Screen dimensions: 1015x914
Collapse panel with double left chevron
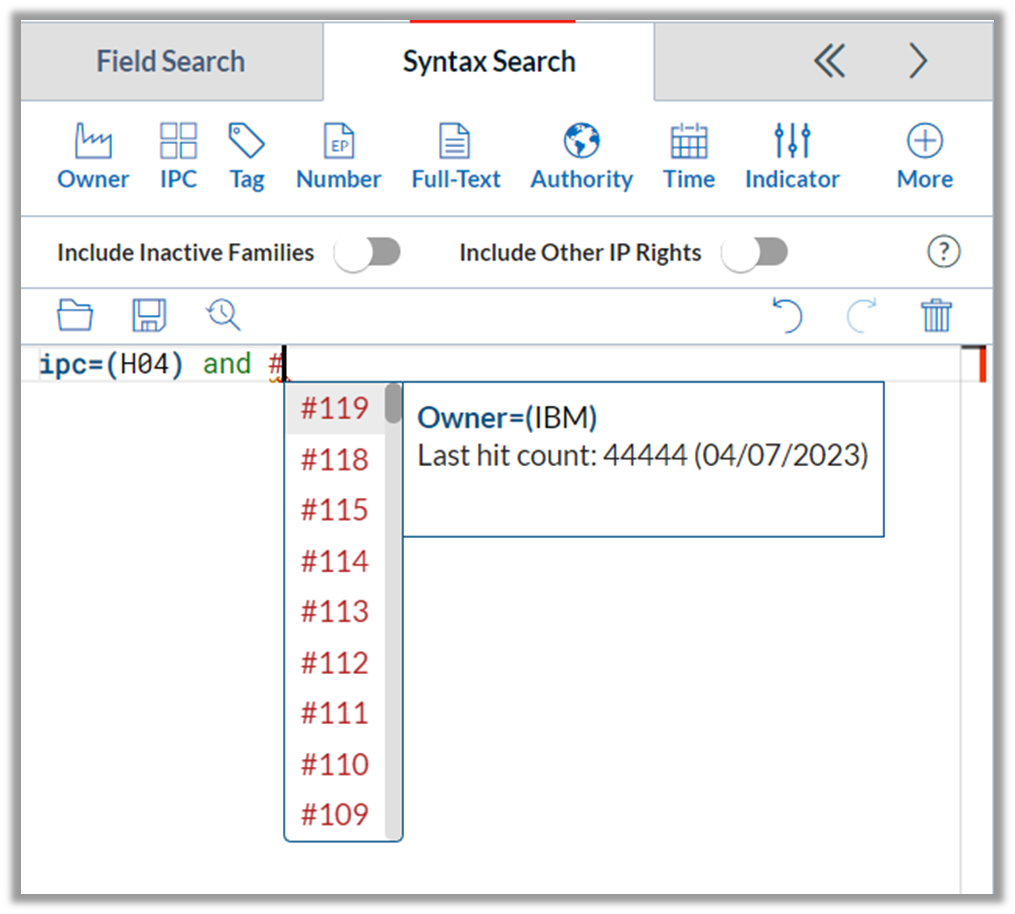pos(830,61)
